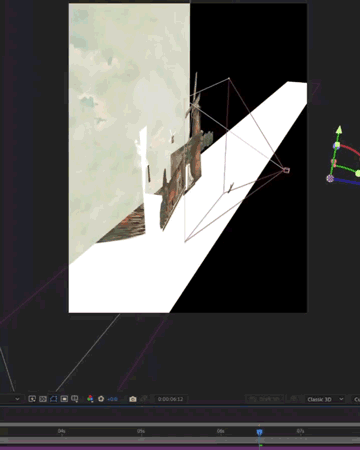
Task: Click the 0:00:06:12 timecode display
Action: [x=170, y=399]
